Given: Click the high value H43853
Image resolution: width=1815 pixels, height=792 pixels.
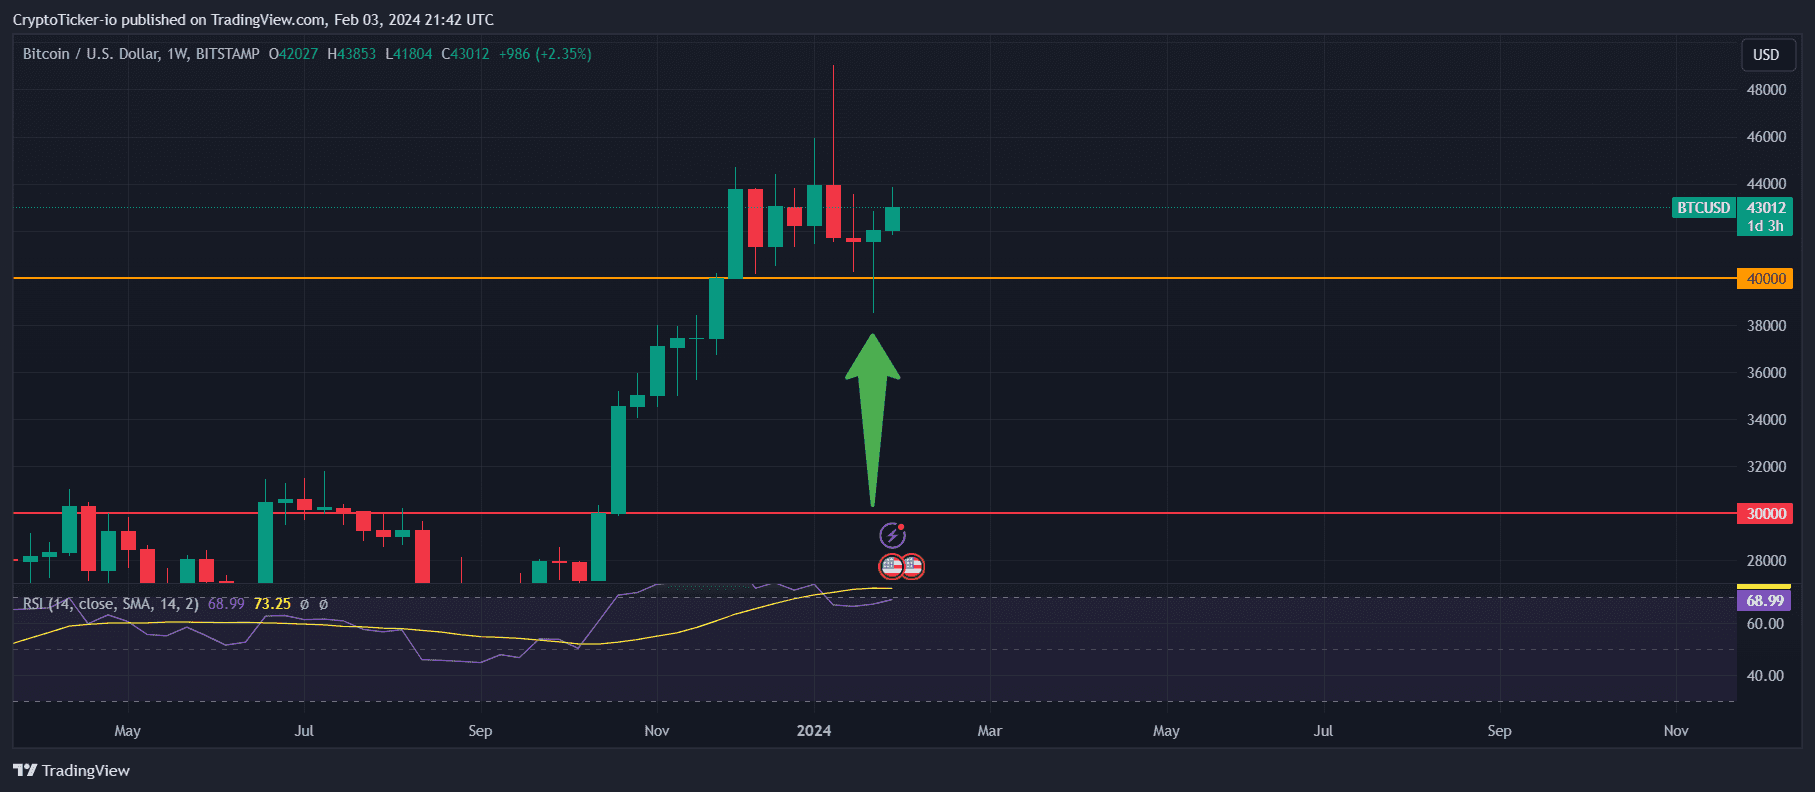Looking at the screenshot, I should point(352,54).
